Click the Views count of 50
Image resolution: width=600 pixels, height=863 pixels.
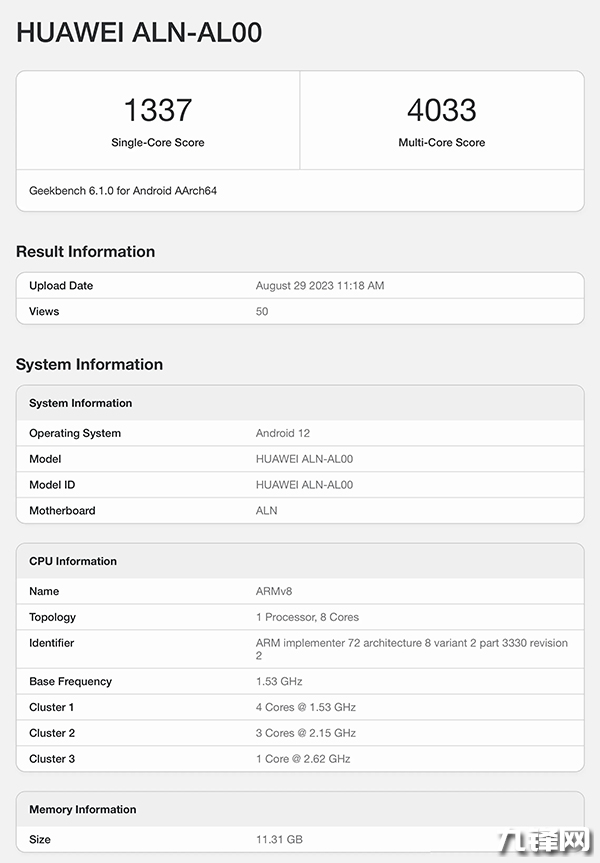262,312
